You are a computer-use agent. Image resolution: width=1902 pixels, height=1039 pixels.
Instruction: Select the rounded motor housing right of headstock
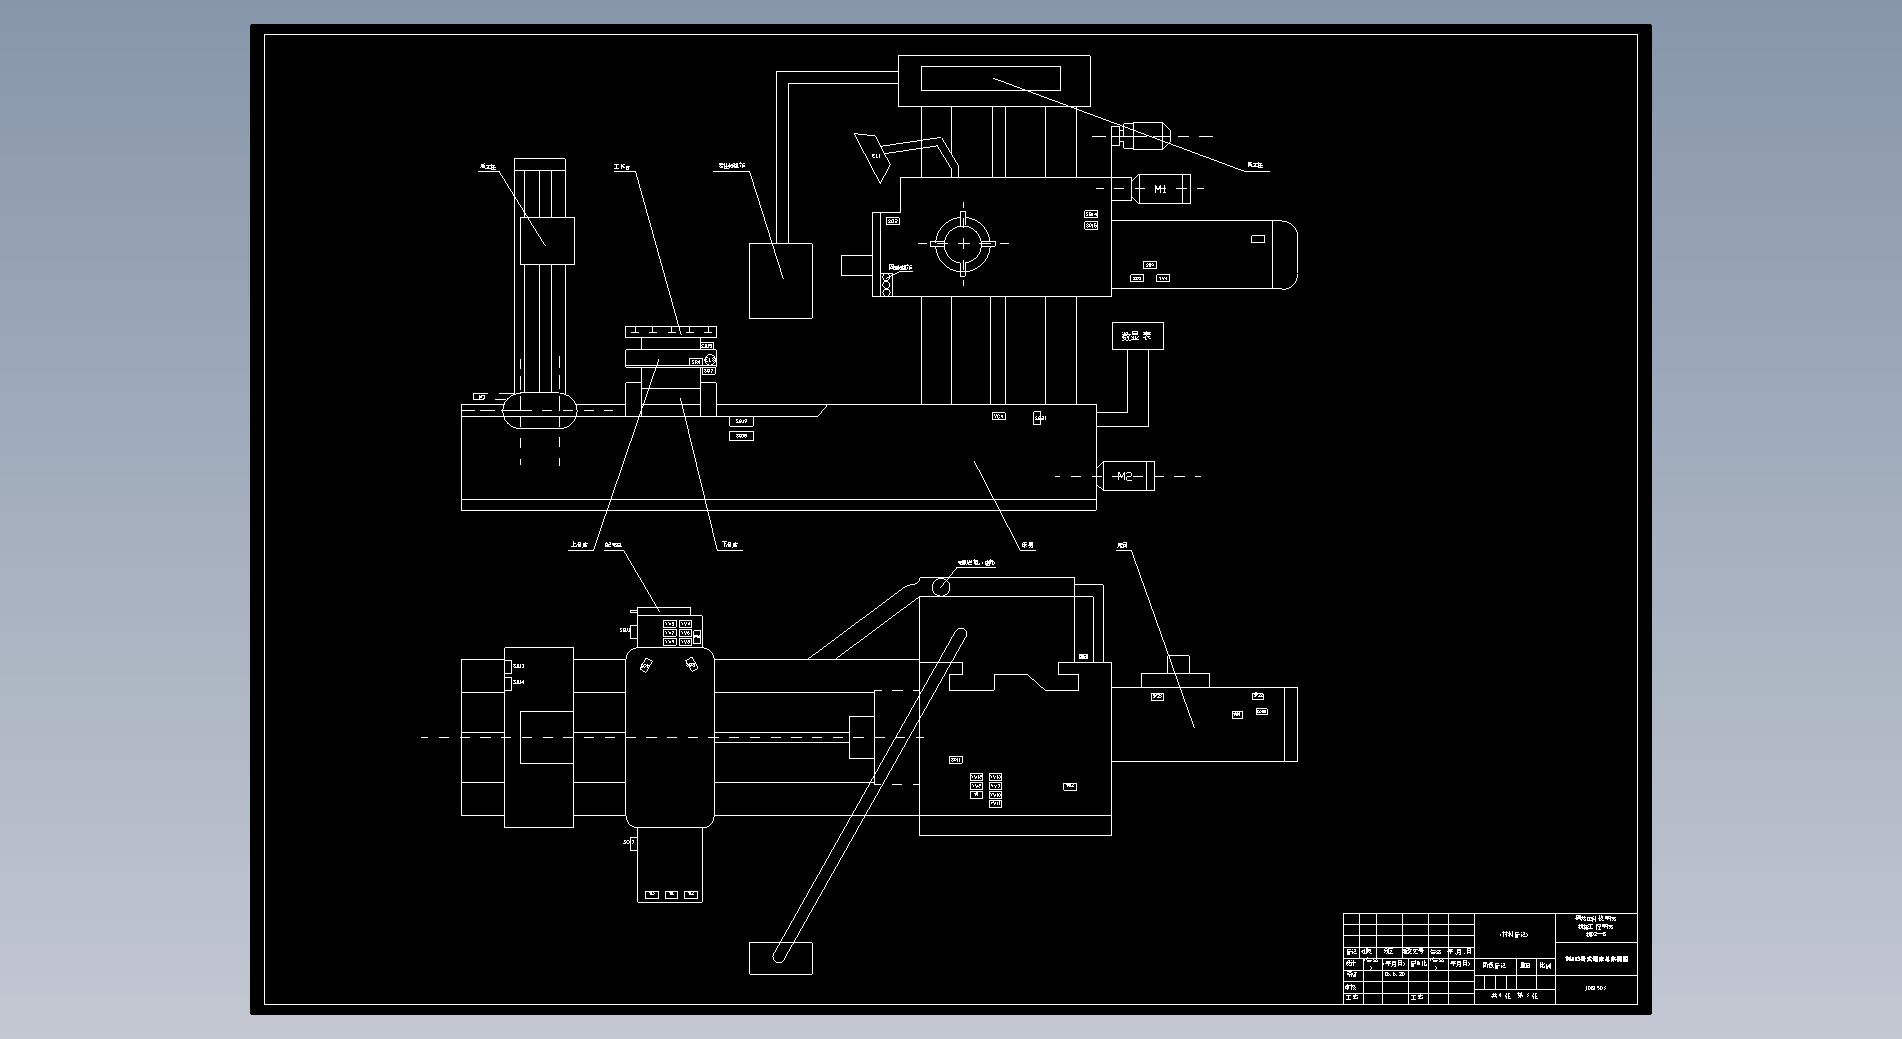click(1204, 255)
